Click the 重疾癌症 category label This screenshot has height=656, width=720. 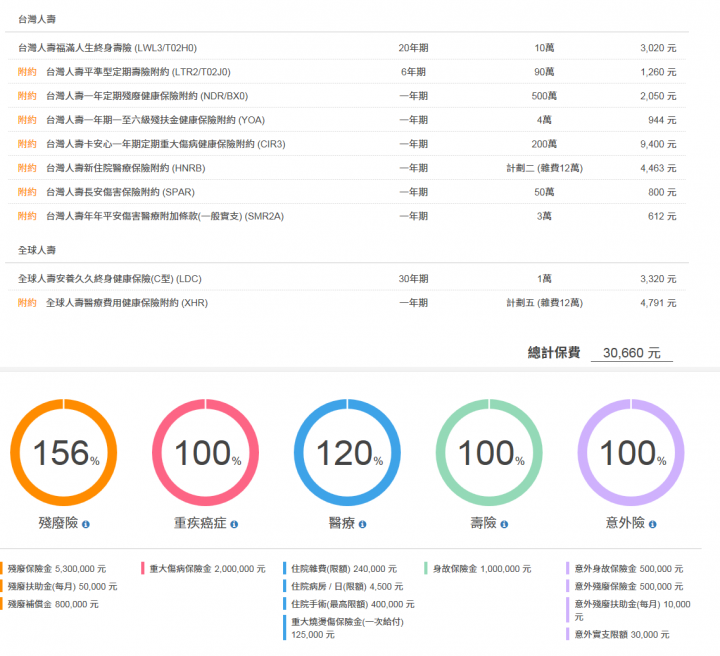coord(200,523)
